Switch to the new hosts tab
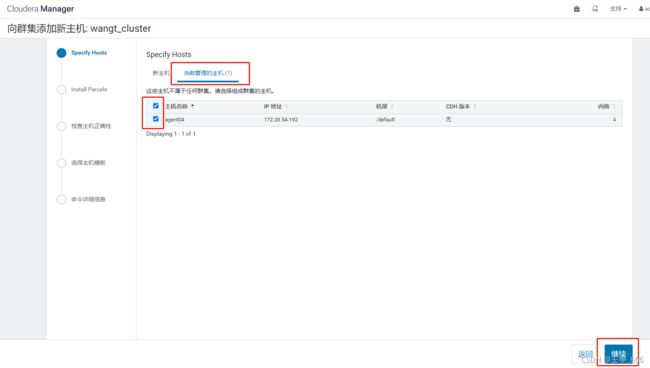650x368 pixels. coord(161,73)
